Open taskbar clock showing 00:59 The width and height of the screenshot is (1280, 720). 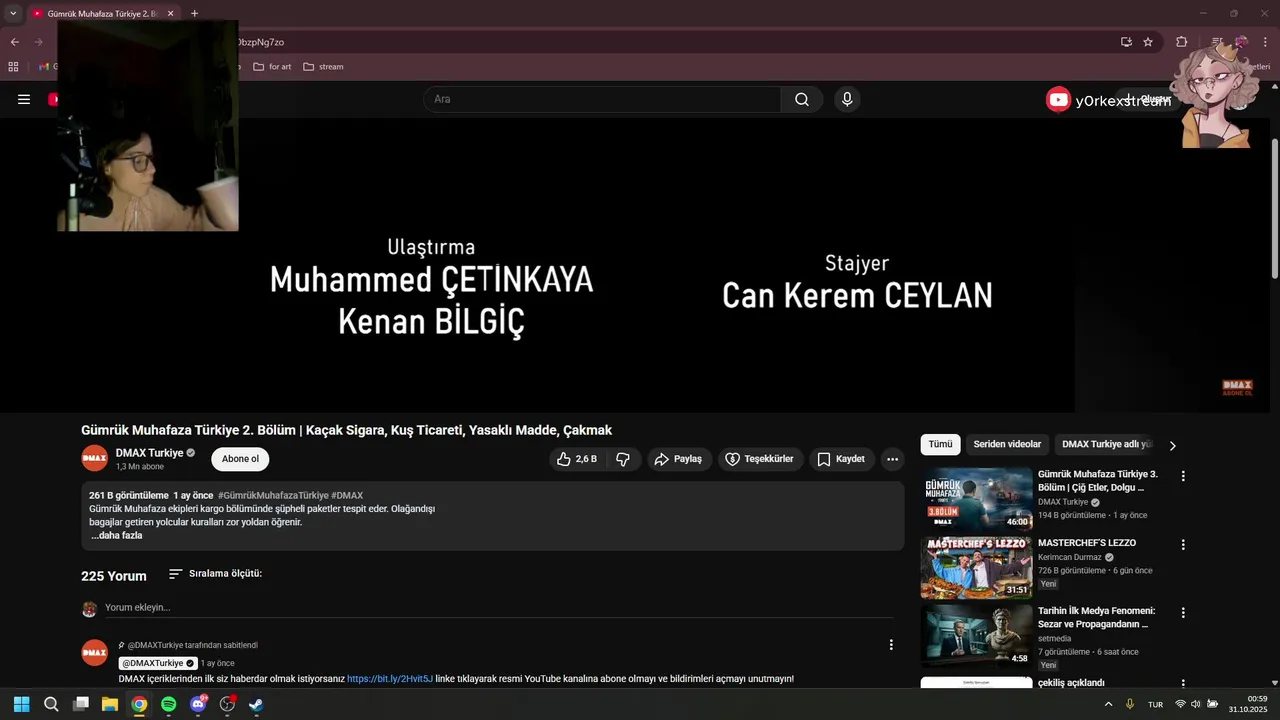[1248, 704]
